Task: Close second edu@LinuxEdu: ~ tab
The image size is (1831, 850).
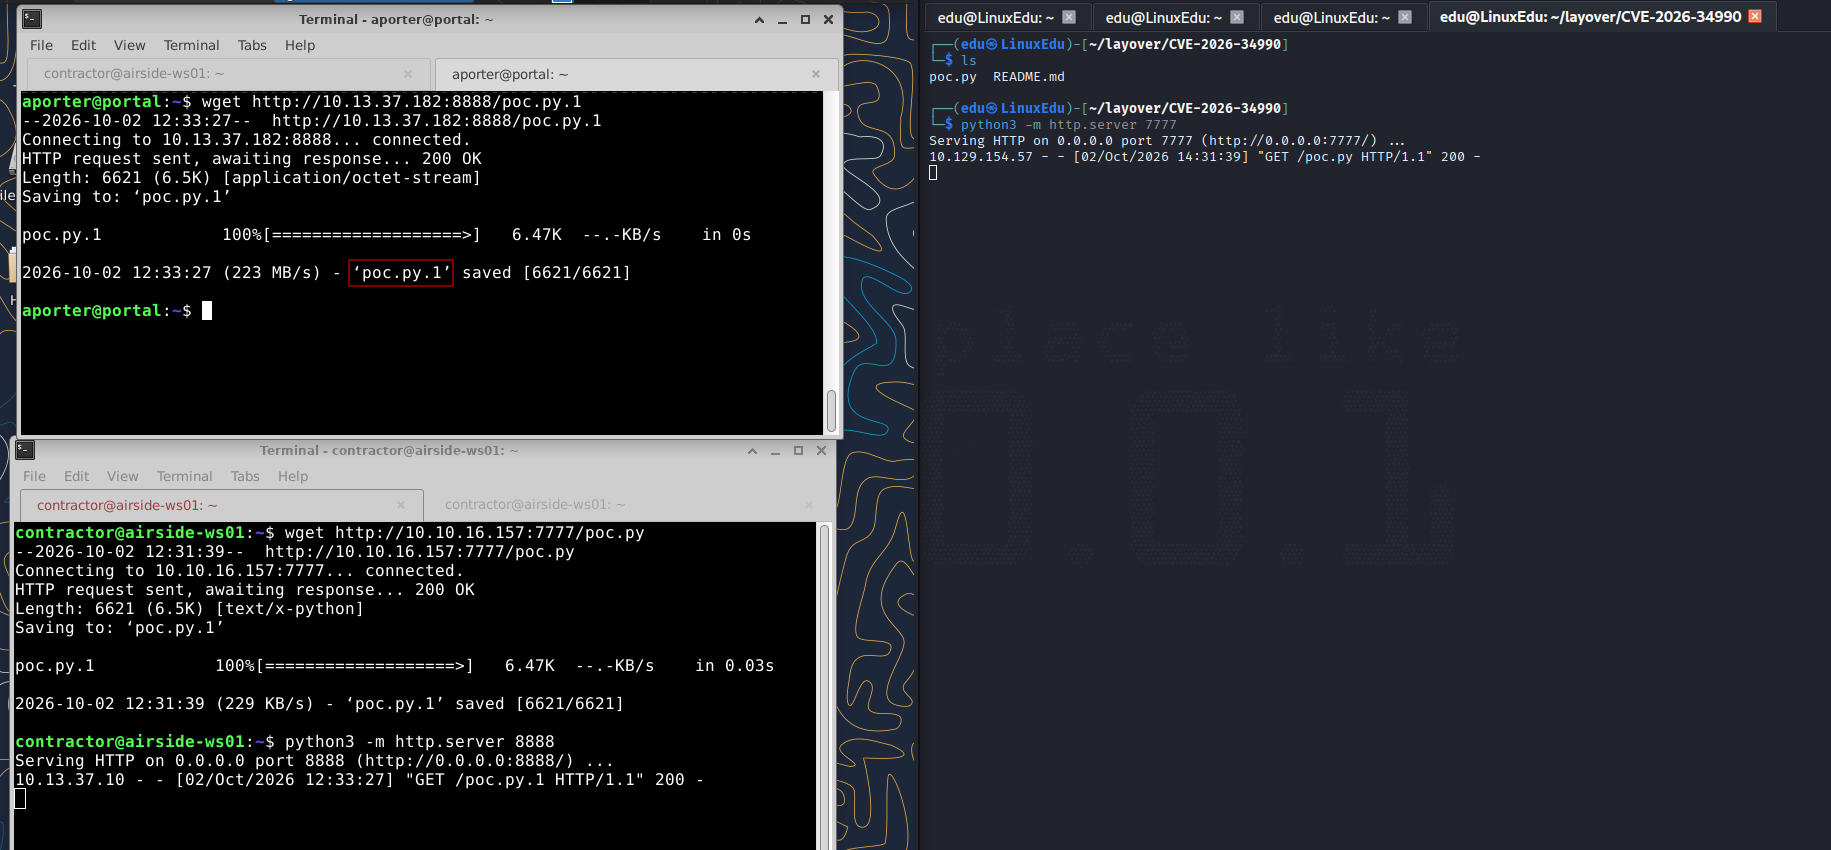Action: pyautogui.click(x=1237, y=17)
